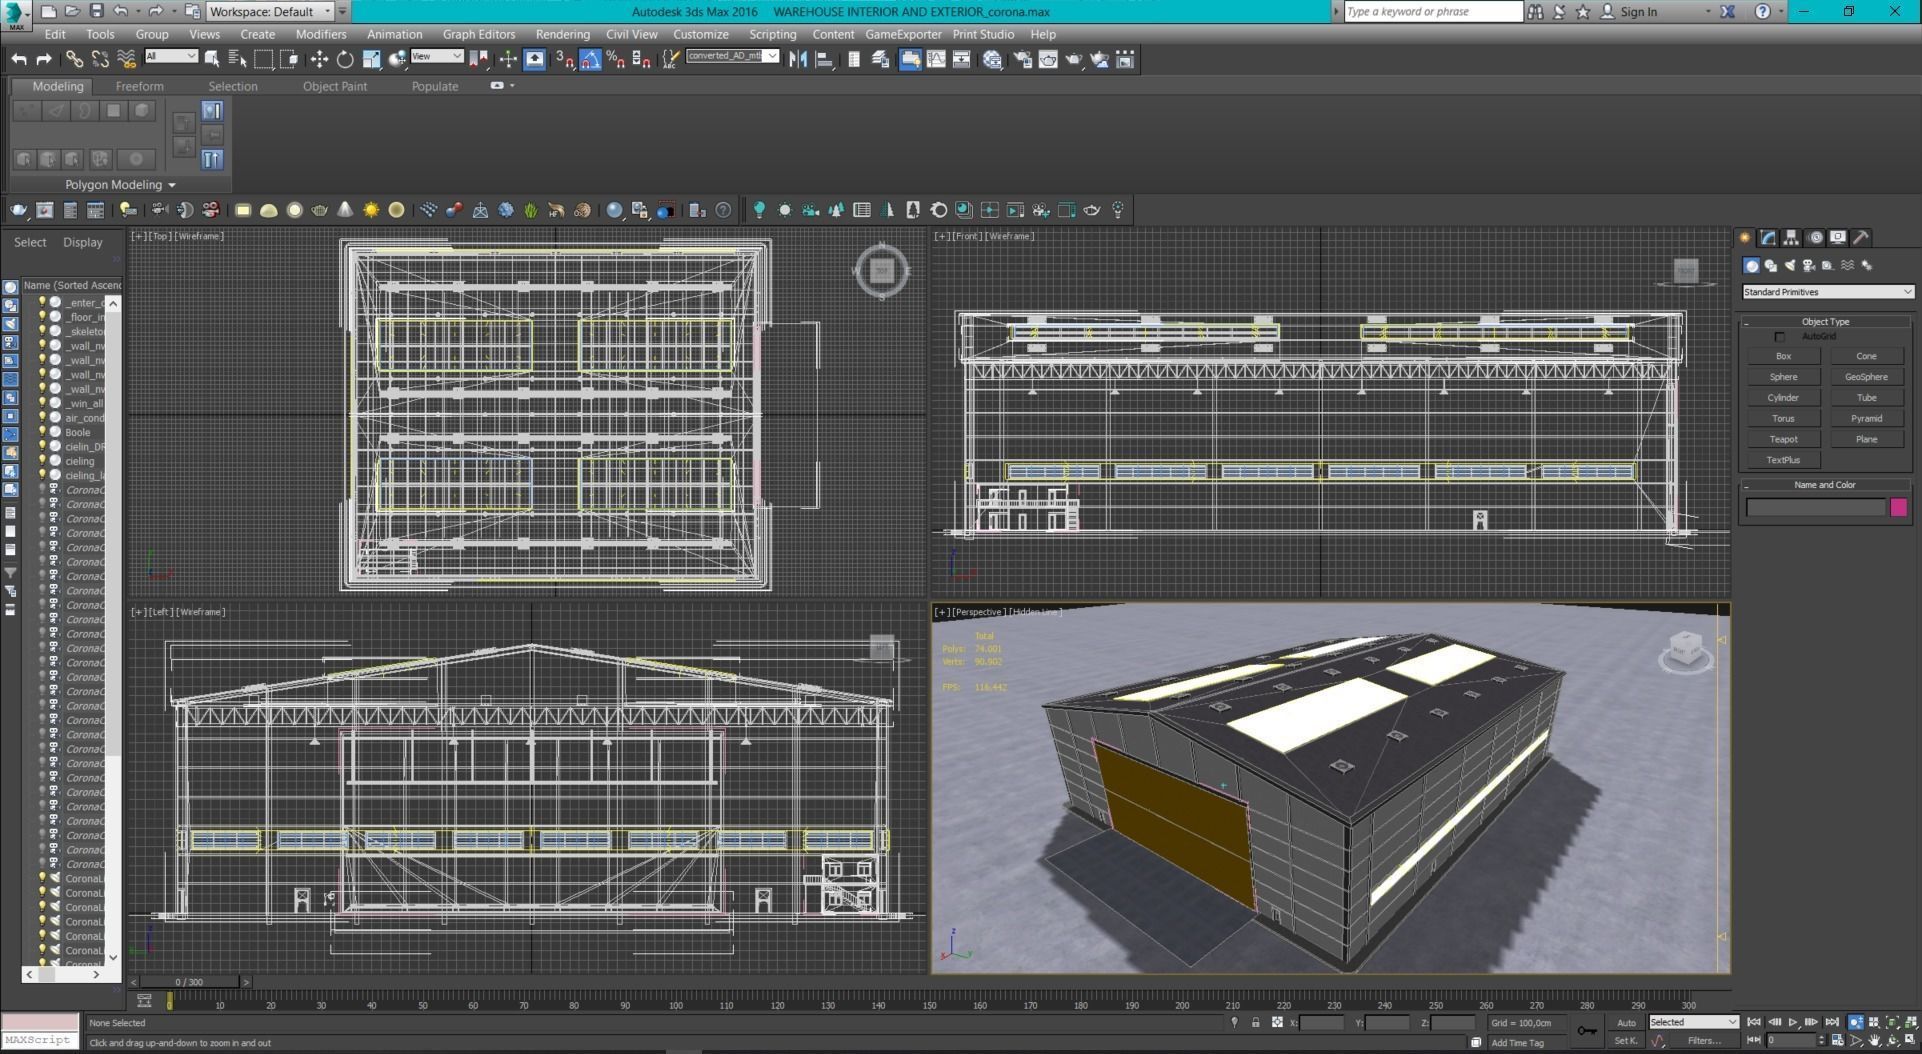
Task: Toggle the 3D Snaps toggle
Action: (x=564, y=60)
